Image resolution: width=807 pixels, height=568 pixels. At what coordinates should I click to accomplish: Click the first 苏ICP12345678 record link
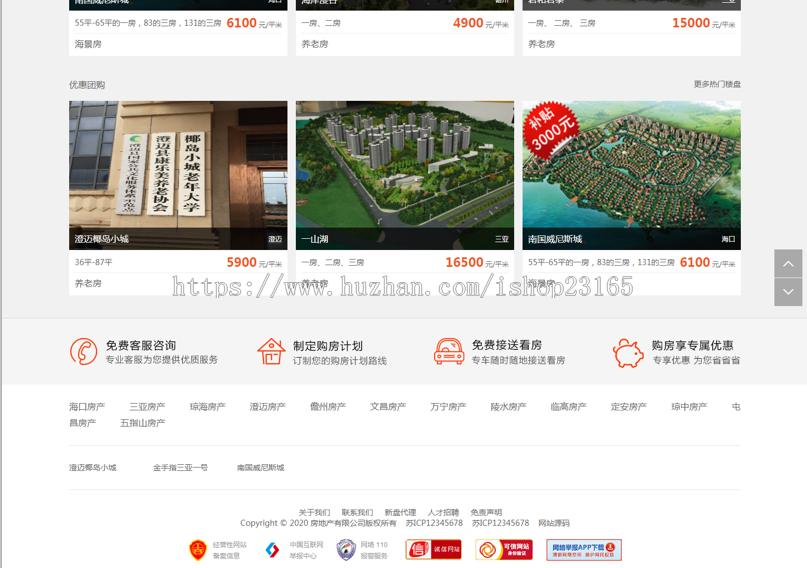(434, 523)
